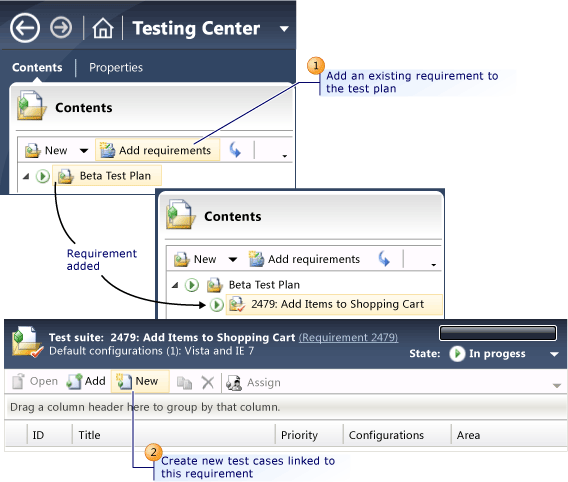Switch to the Contents tab

37,67
